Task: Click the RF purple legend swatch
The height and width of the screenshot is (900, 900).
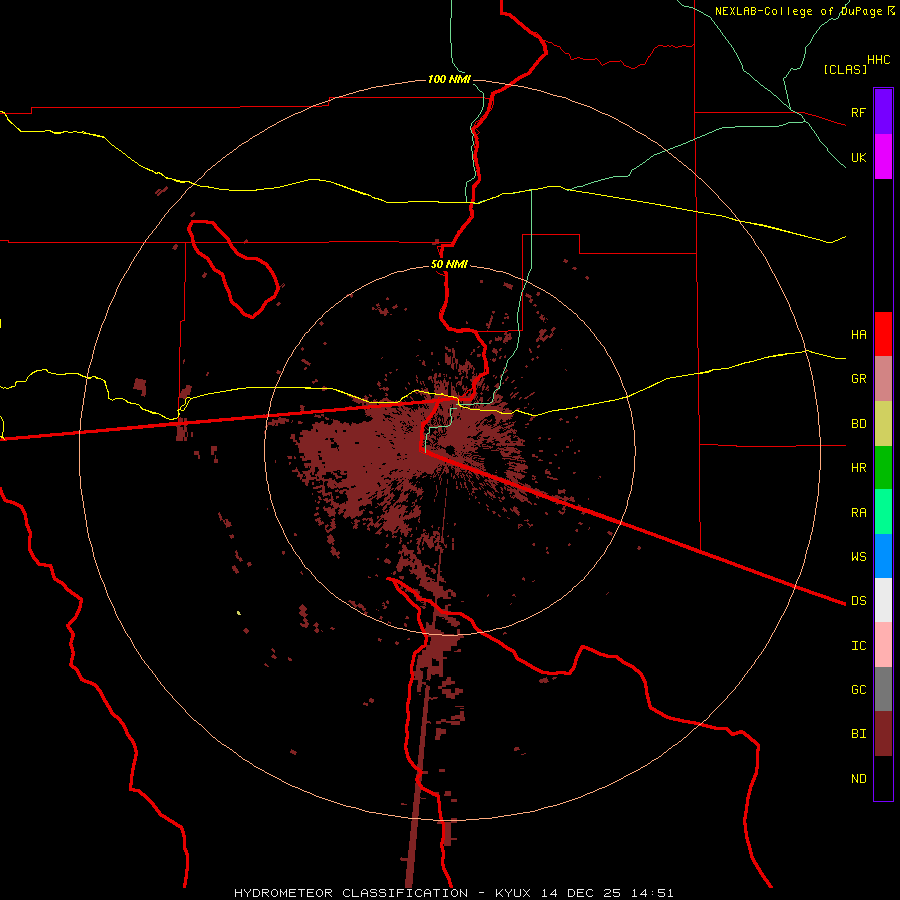Action: tap(883, 112)
